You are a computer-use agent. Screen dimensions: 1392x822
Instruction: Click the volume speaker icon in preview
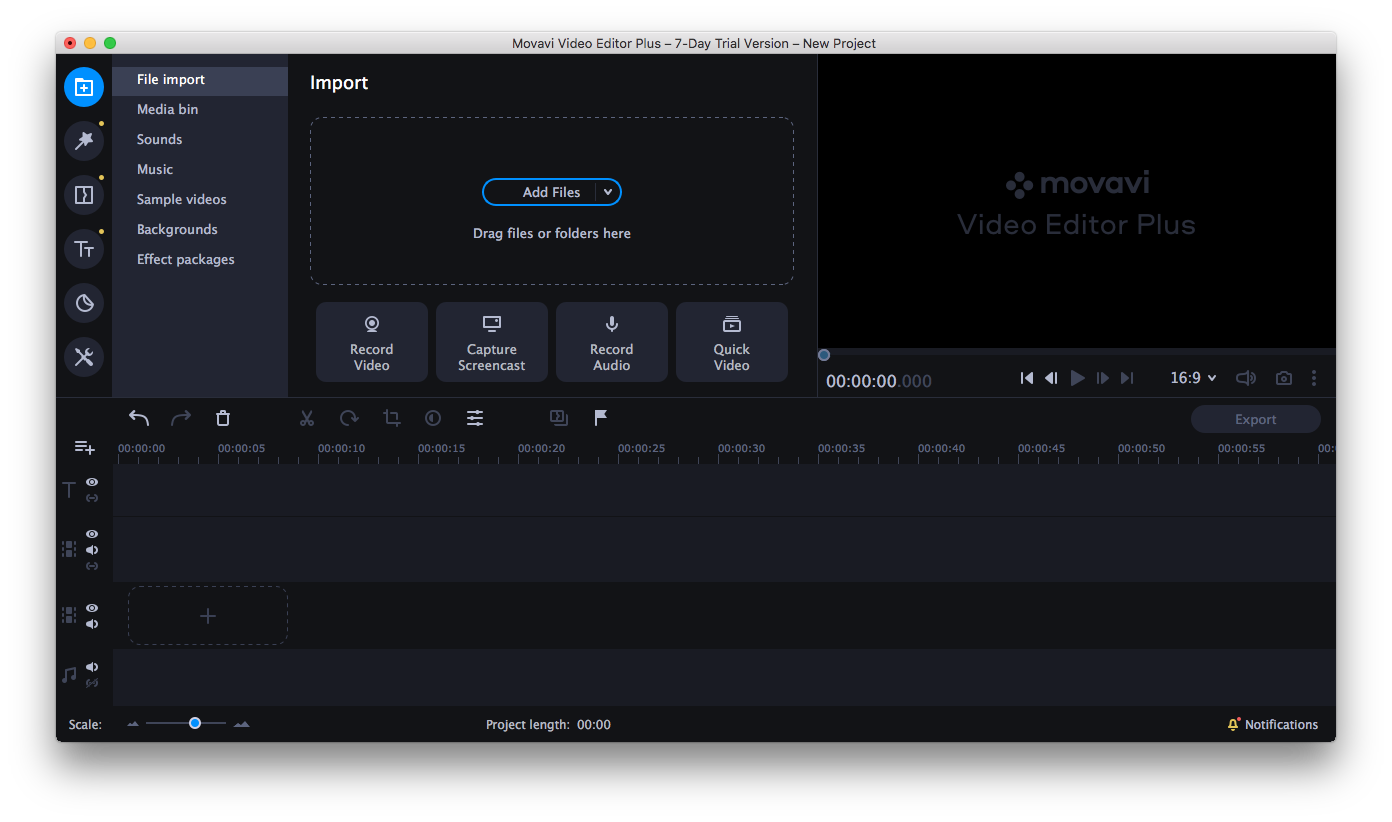click(1245, 378)
